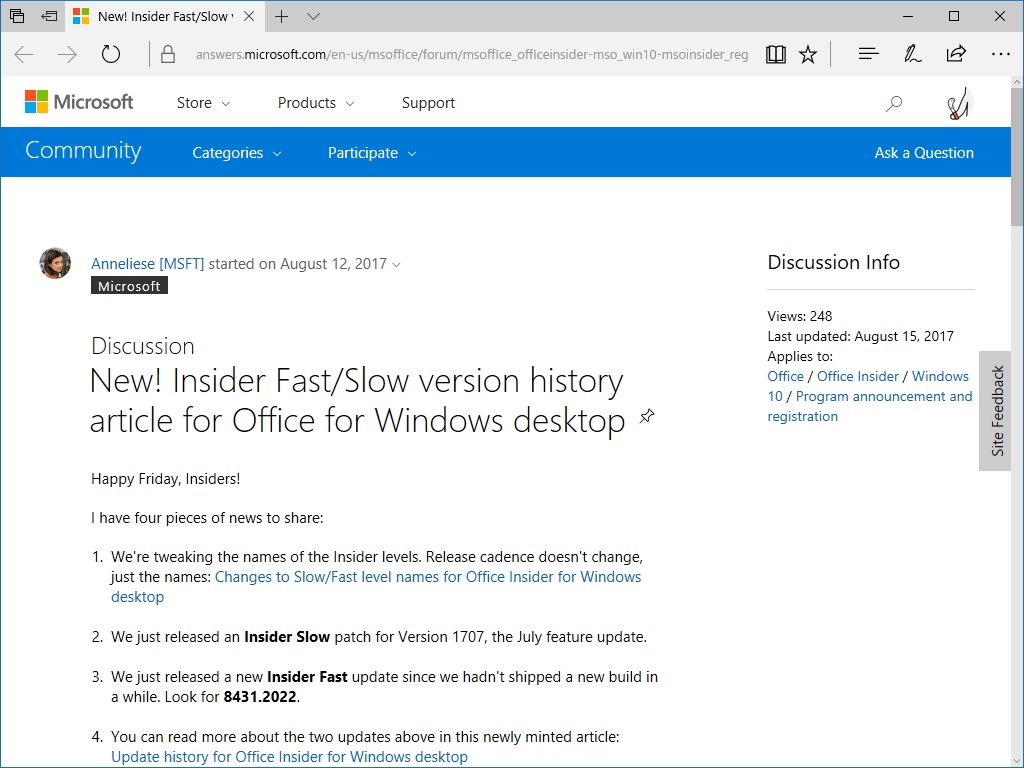Open Edge settings and more menu

click(1000, 54)
